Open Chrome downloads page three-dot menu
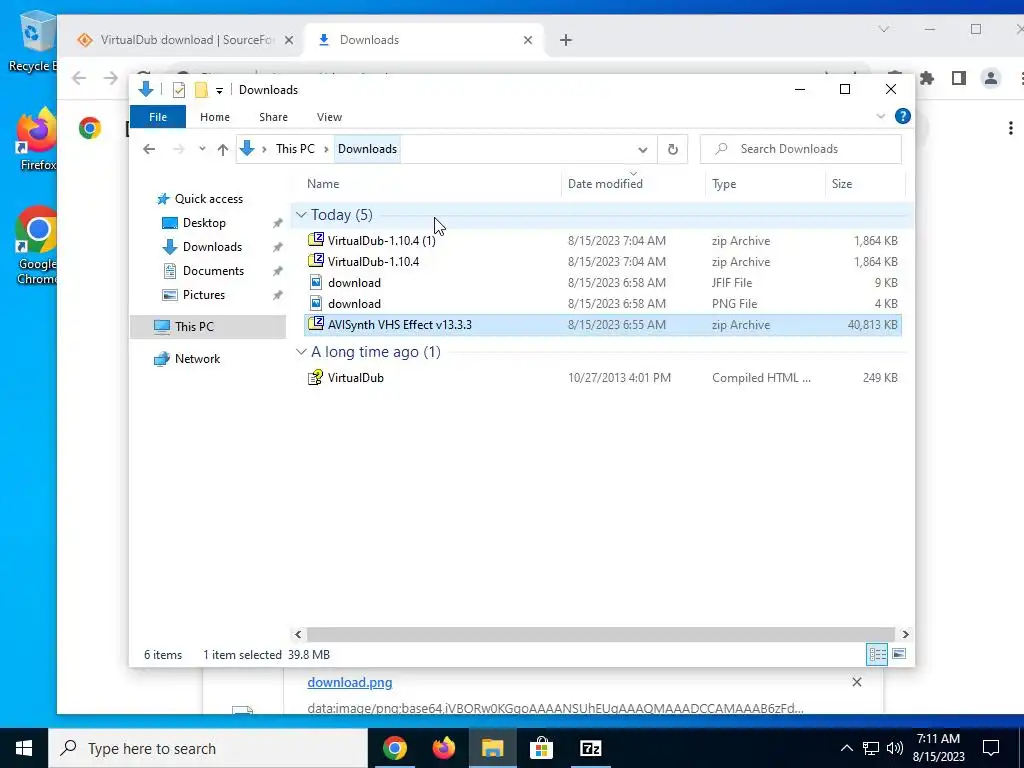Image resolution: width=1024 pixels, height=768 pixels. click(x=1011, y=128)
